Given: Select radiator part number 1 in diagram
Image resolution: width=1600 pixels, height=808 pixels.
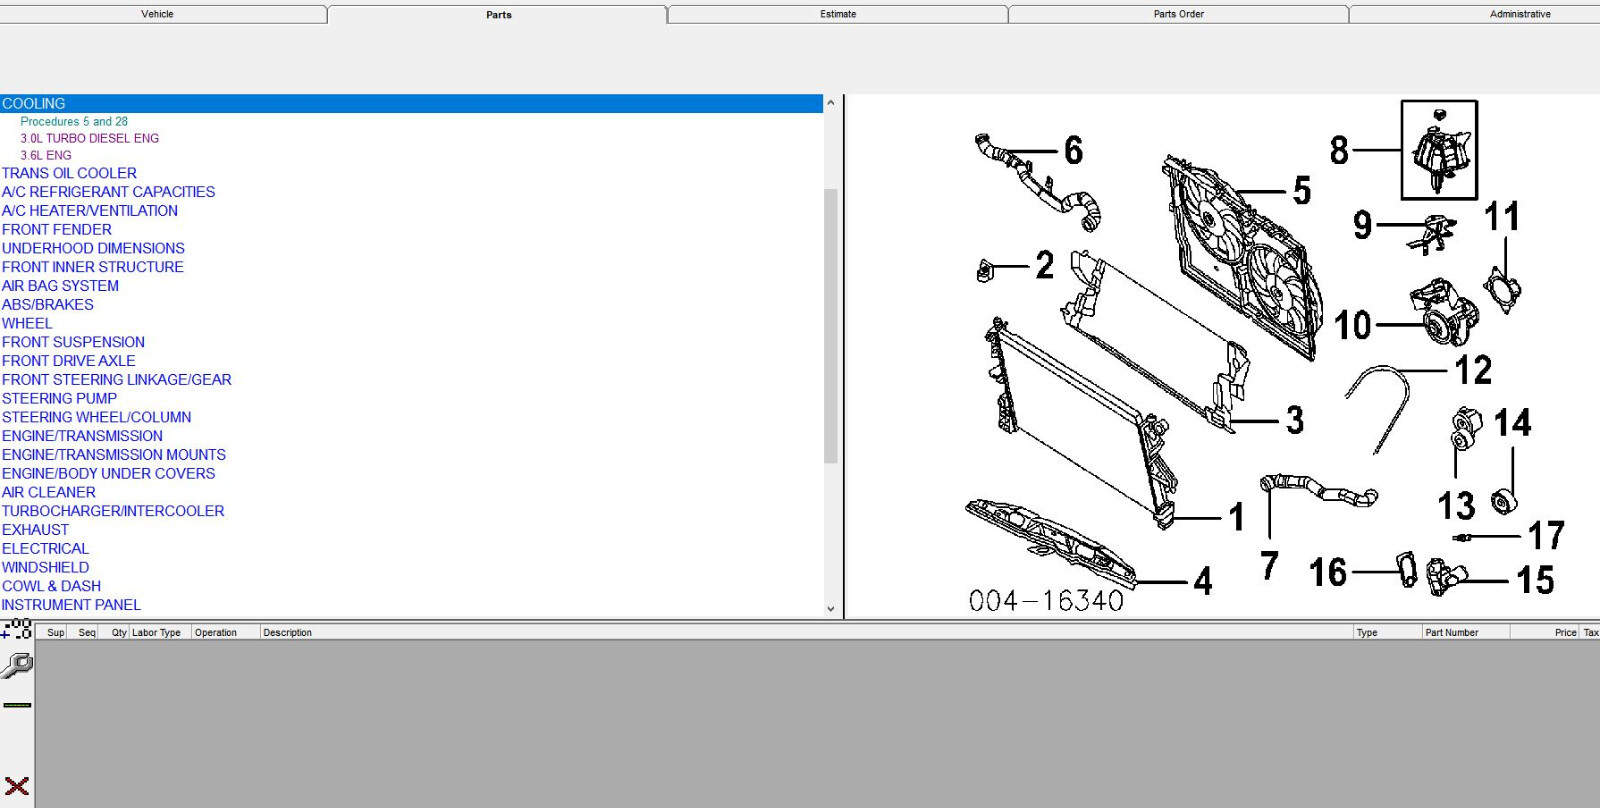Looking at the screenshot, I should [x=1237, y=517].
